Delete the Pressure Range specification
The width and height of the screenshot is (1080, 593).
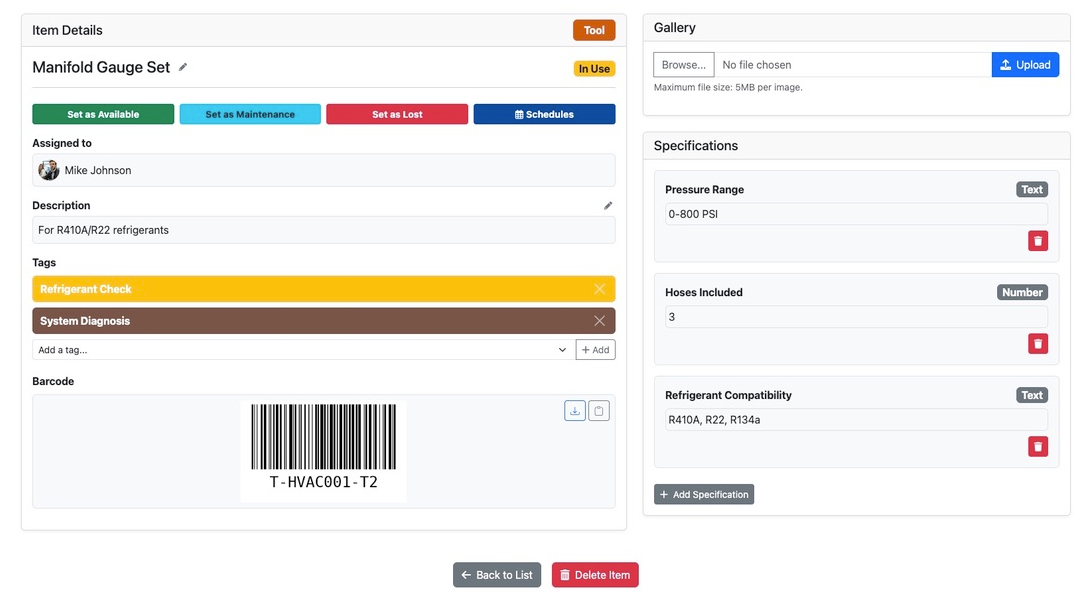point(1037,240)
